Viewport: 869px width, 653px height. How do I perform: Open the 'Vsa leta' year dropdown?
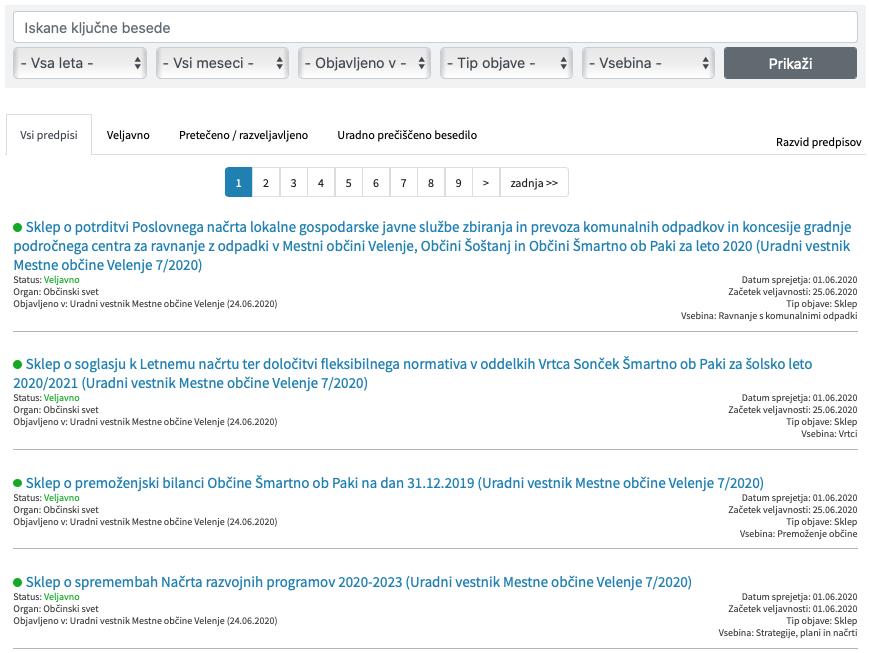[x=81, y=63]
